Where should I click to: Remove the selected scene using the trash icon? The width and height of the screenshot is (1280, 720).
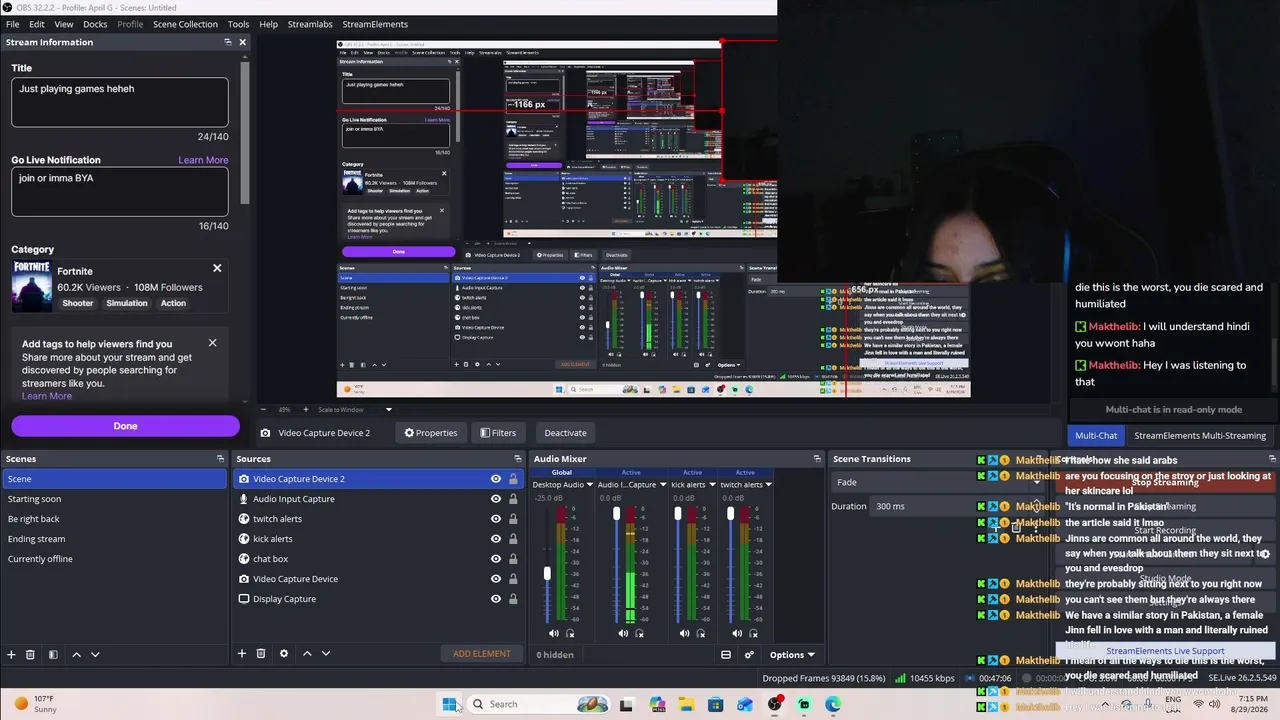30,654
